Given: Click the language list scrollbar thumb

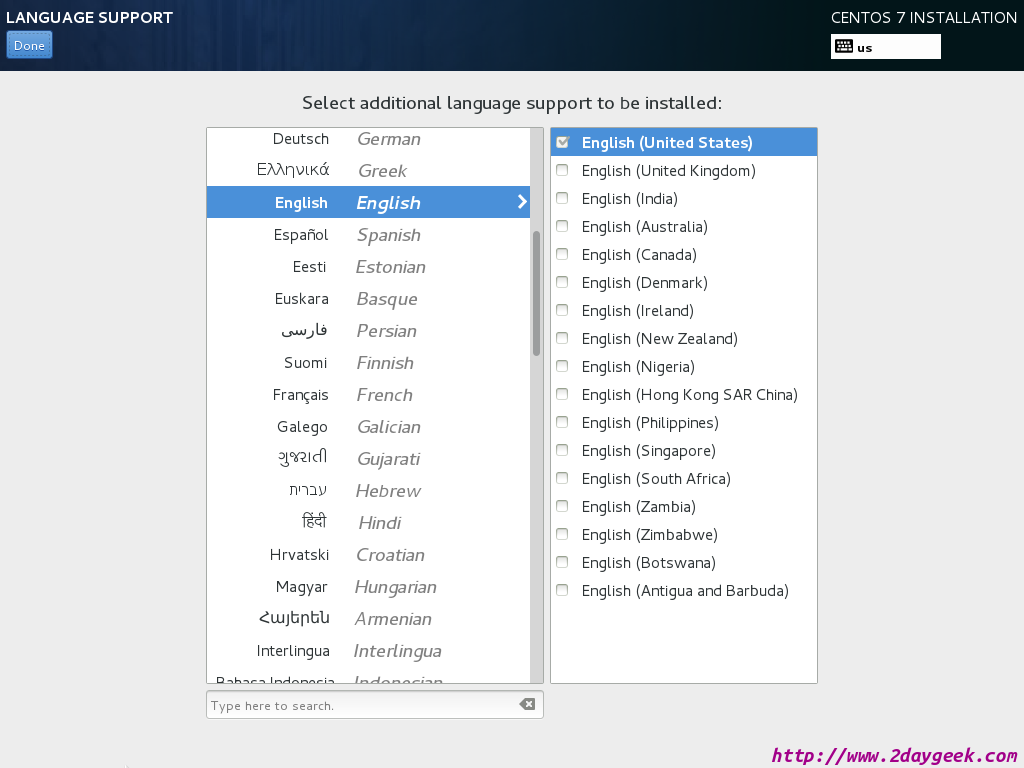Looking at the screenshot, I should [x=536, y=293].
